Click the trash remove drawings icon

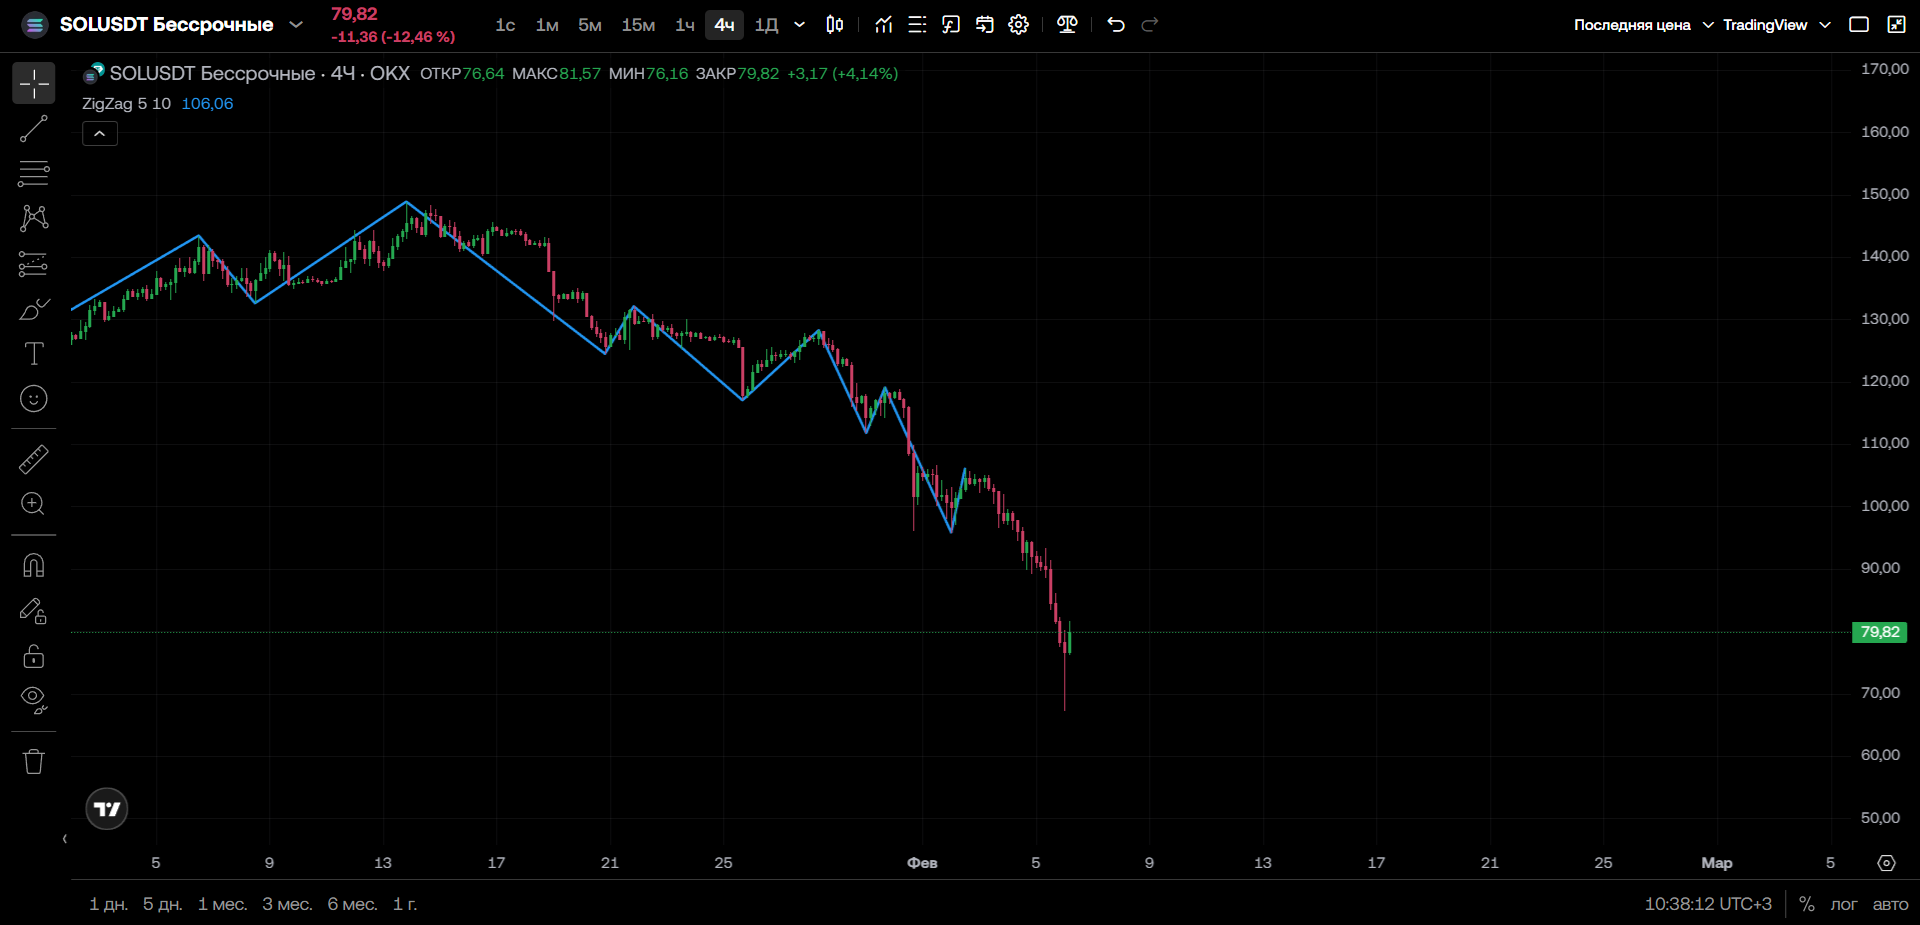(34, 762)
